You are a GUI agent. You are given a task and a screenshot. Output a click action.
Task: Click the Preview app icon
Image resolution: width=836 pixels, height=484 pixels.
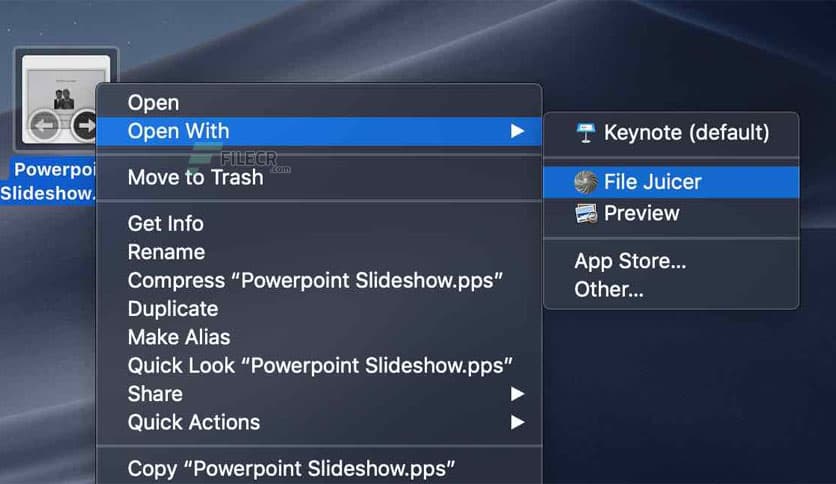tap(586, 214)
